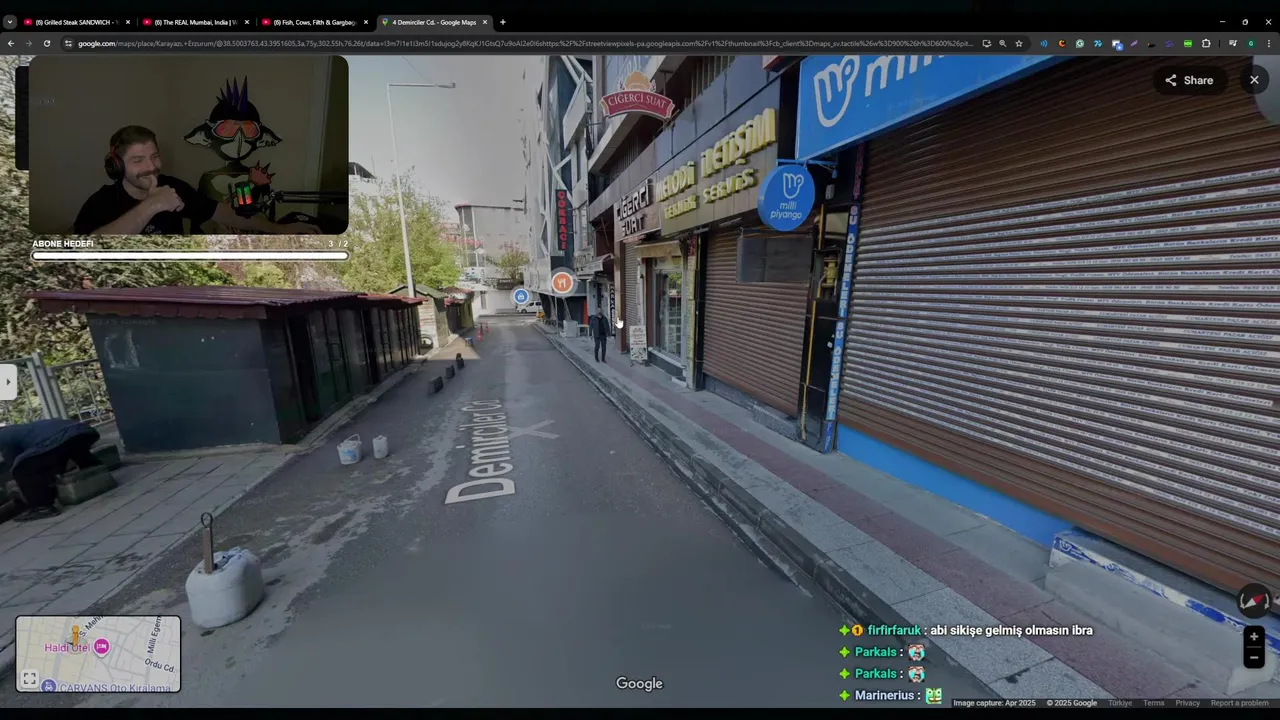1280x720 pixels.
Task: Click the Street View compass control
Action: (x=1254, y=601)
